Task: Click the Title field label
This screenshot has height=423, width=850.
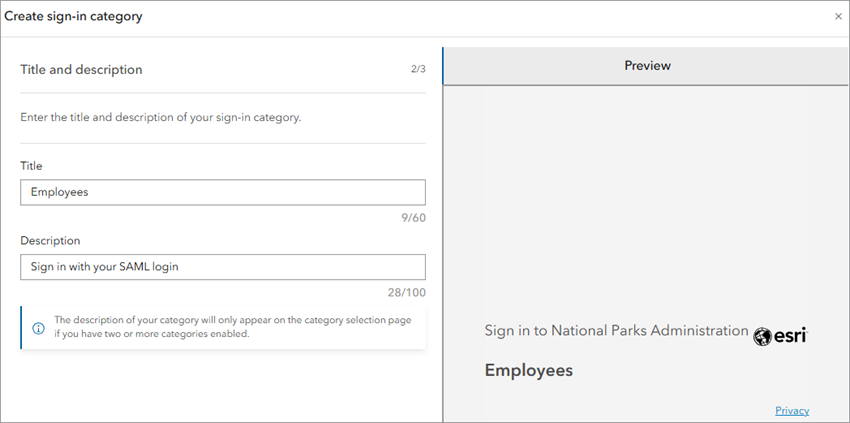Action: point(31,166)
